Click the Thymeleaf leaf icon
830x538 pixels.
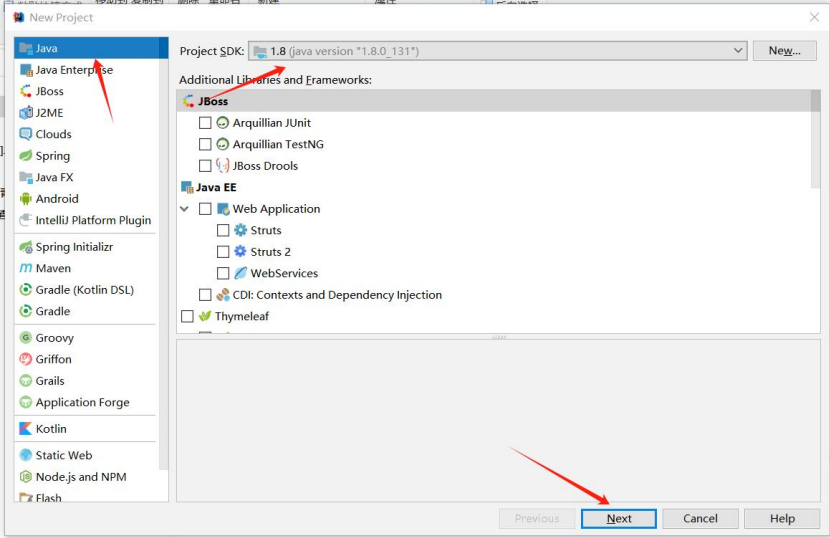click(x=205, y=316)
